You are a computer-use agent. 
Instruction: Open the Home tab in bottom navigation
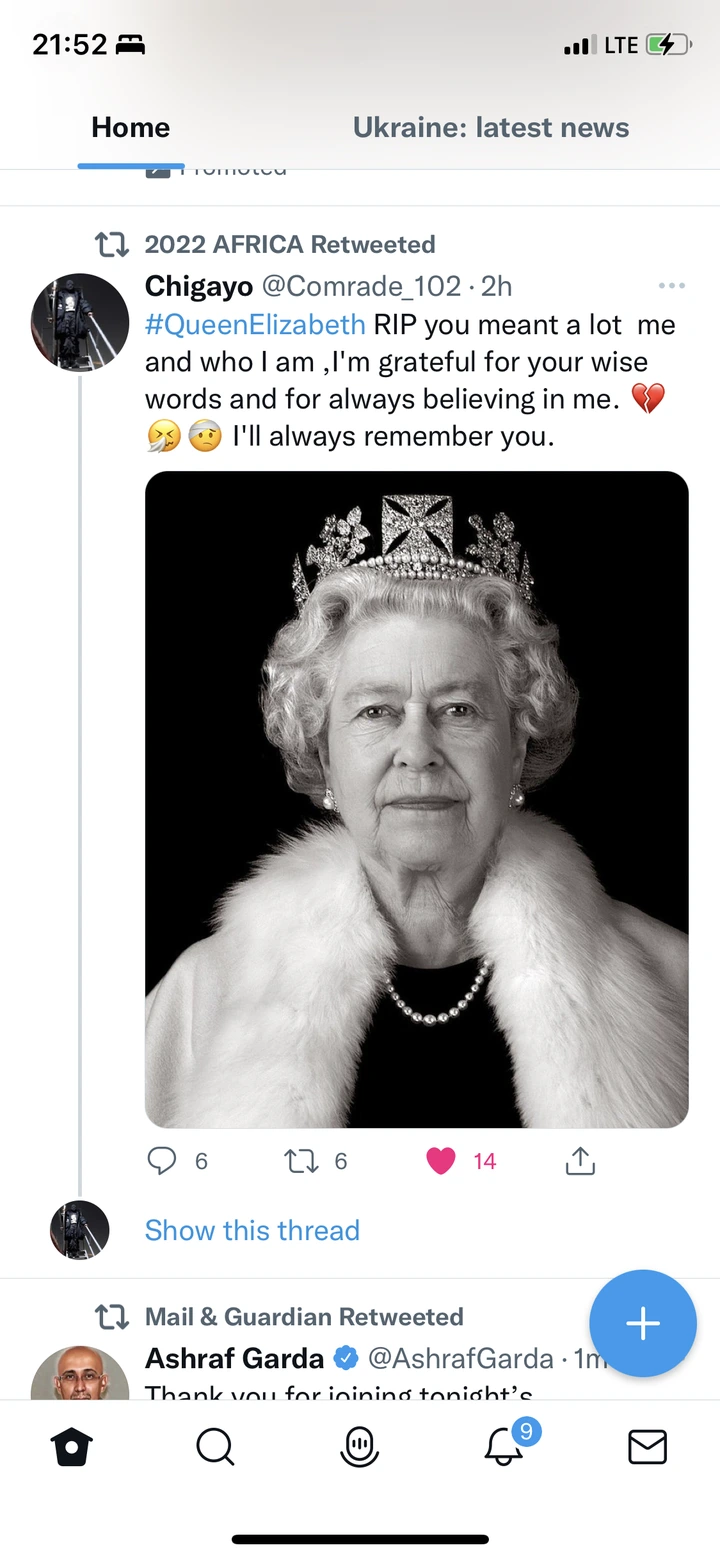[71, 1447]
